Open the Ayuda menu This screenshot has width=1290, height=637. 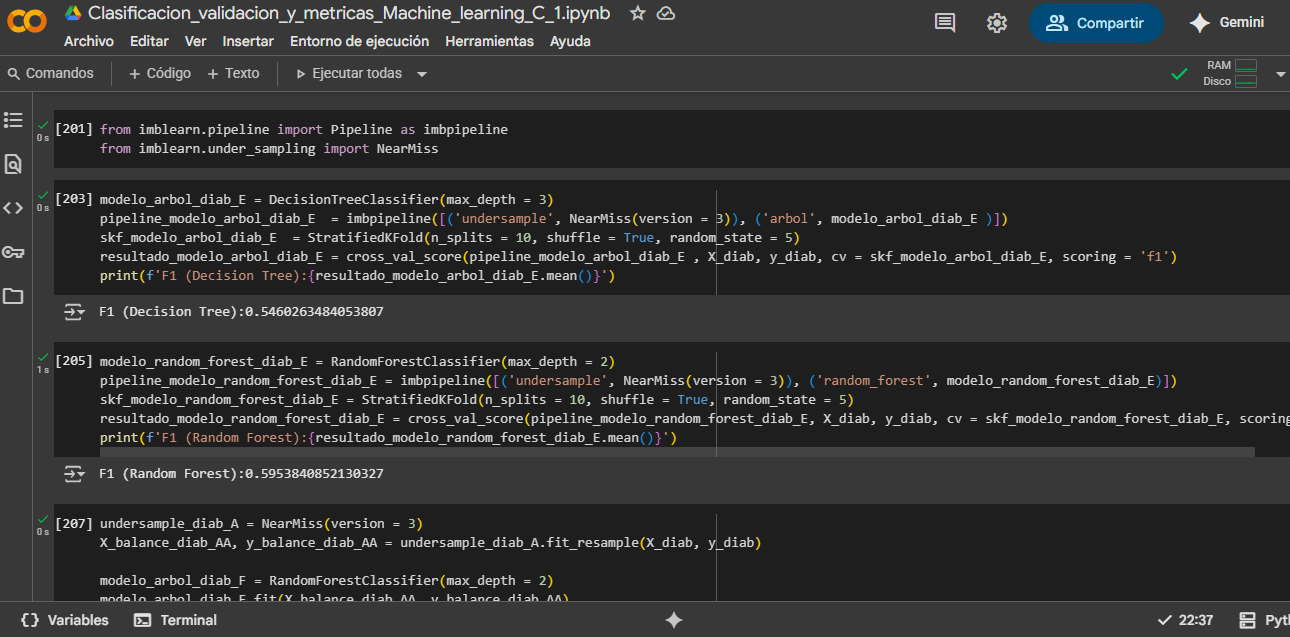coord(570,41)
